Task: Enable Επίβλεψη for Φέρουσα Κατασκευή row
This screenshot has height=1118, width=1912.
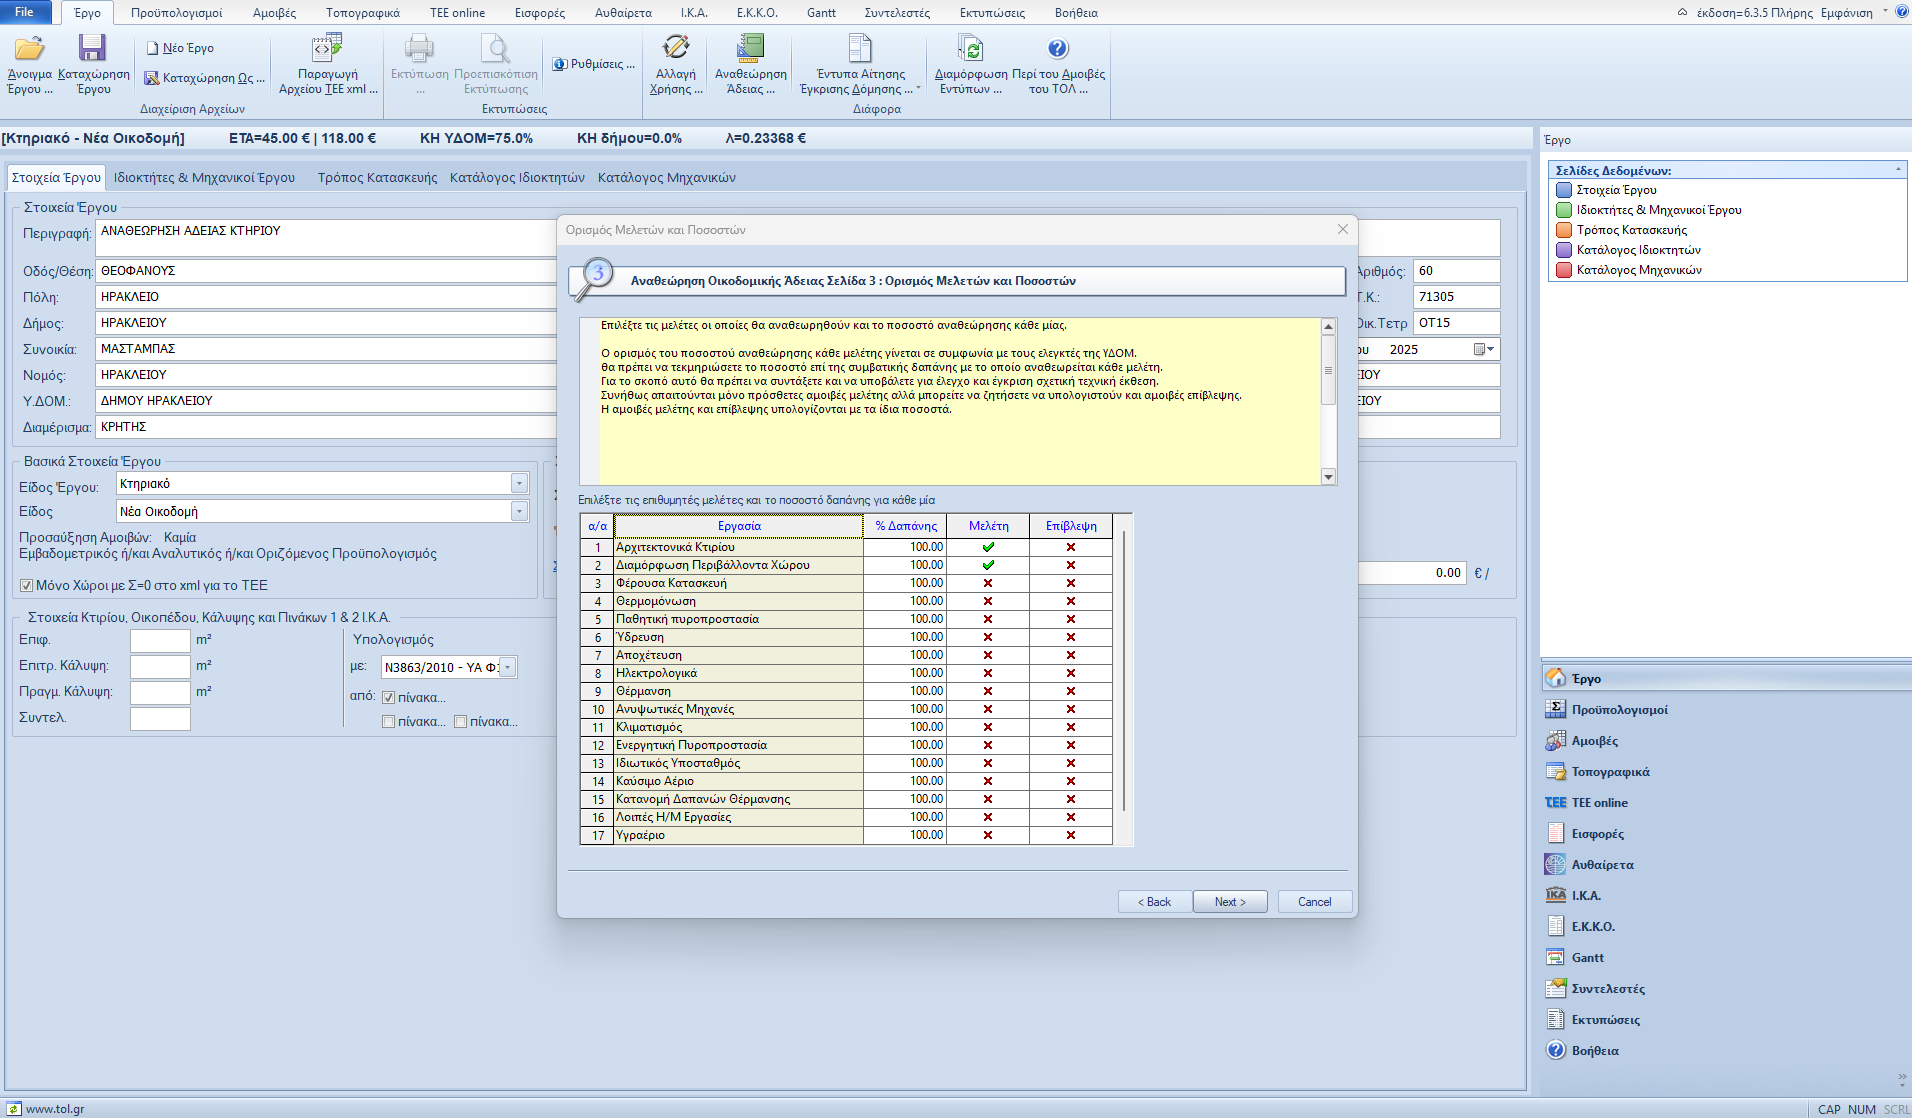Action: tap(1070, 583)
